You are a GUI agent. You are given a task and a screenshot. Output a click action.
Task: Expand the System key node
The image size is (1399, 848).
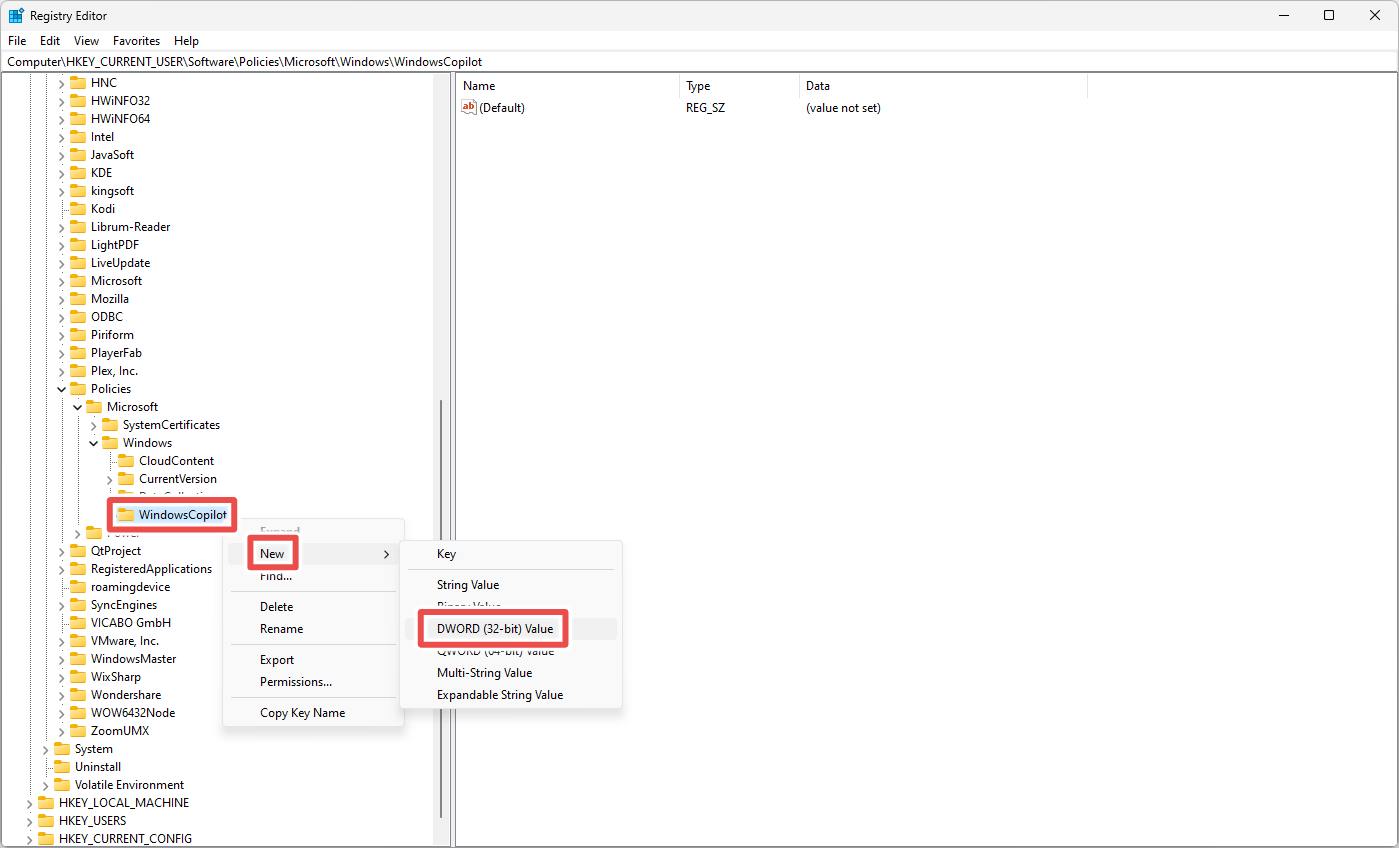pos(45,749)
